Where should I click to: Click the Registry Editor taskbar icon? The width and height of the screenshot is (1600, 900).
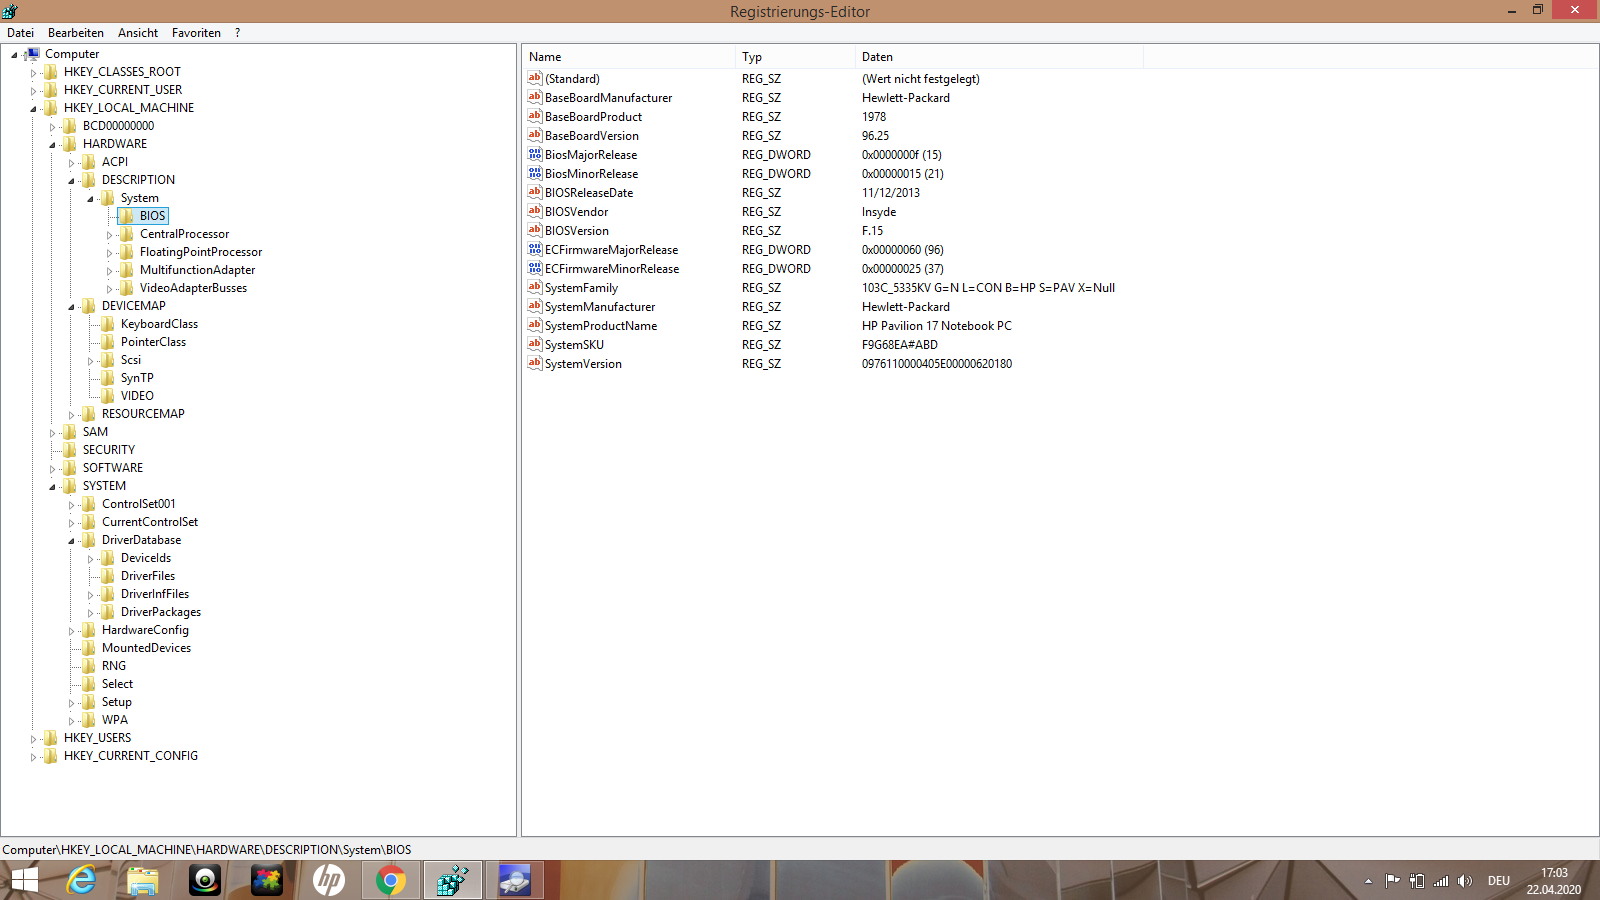pos(453,880)
